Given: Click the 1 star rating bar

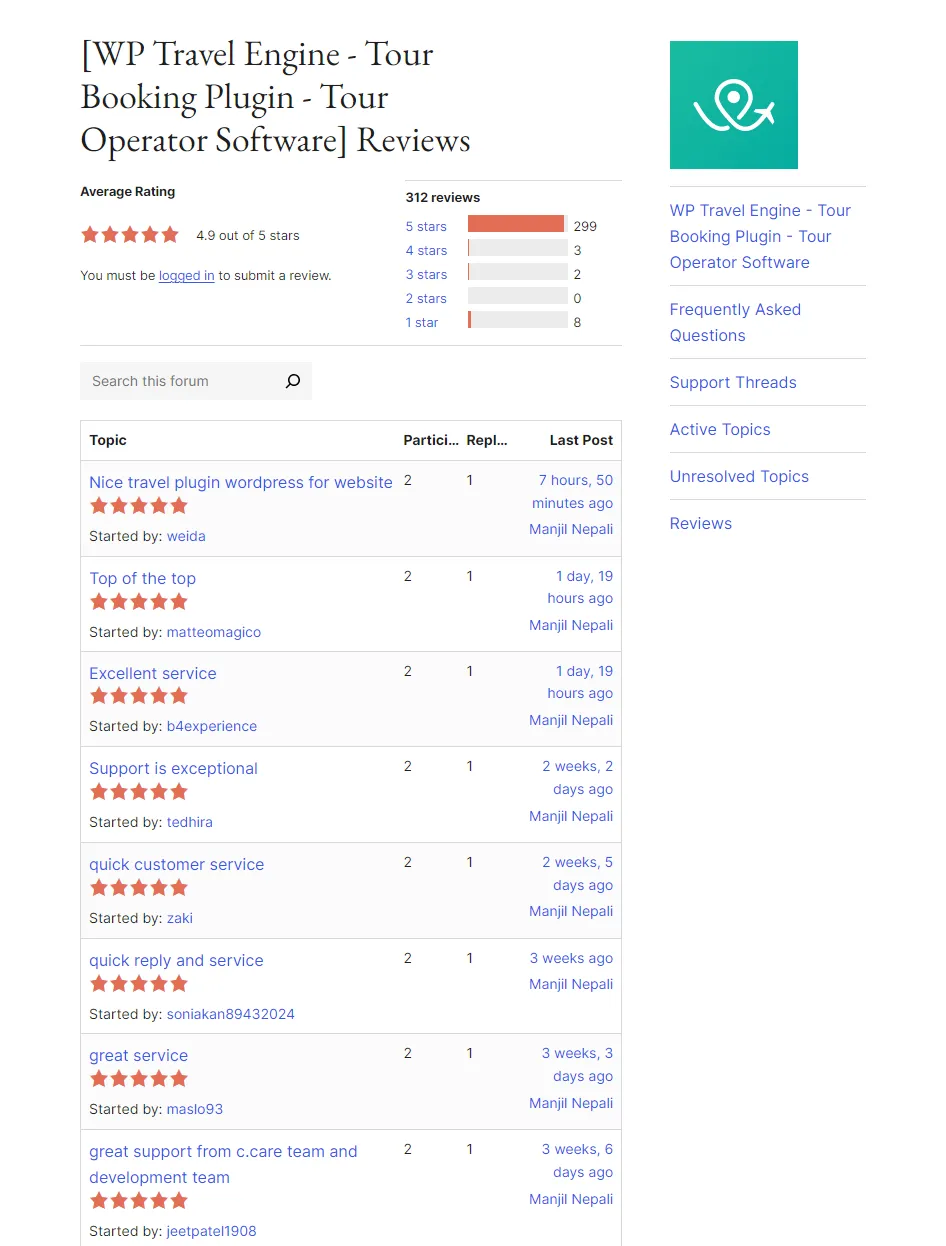Looking at the screenshot, I should click(x=518, y=320).
